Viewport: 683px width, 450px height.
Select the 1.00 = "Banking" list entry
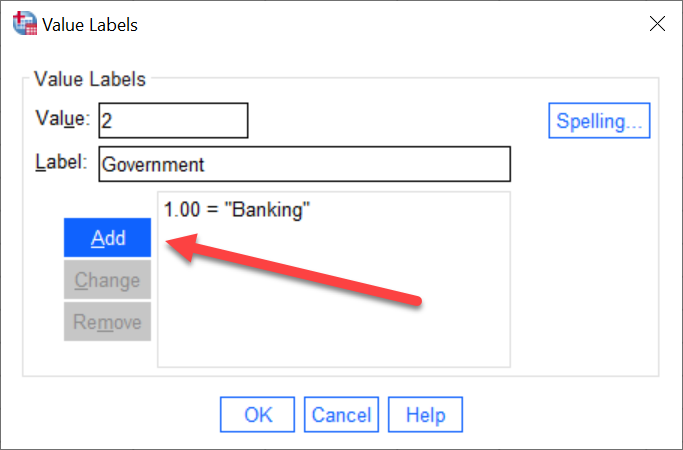tap(237, 210)
